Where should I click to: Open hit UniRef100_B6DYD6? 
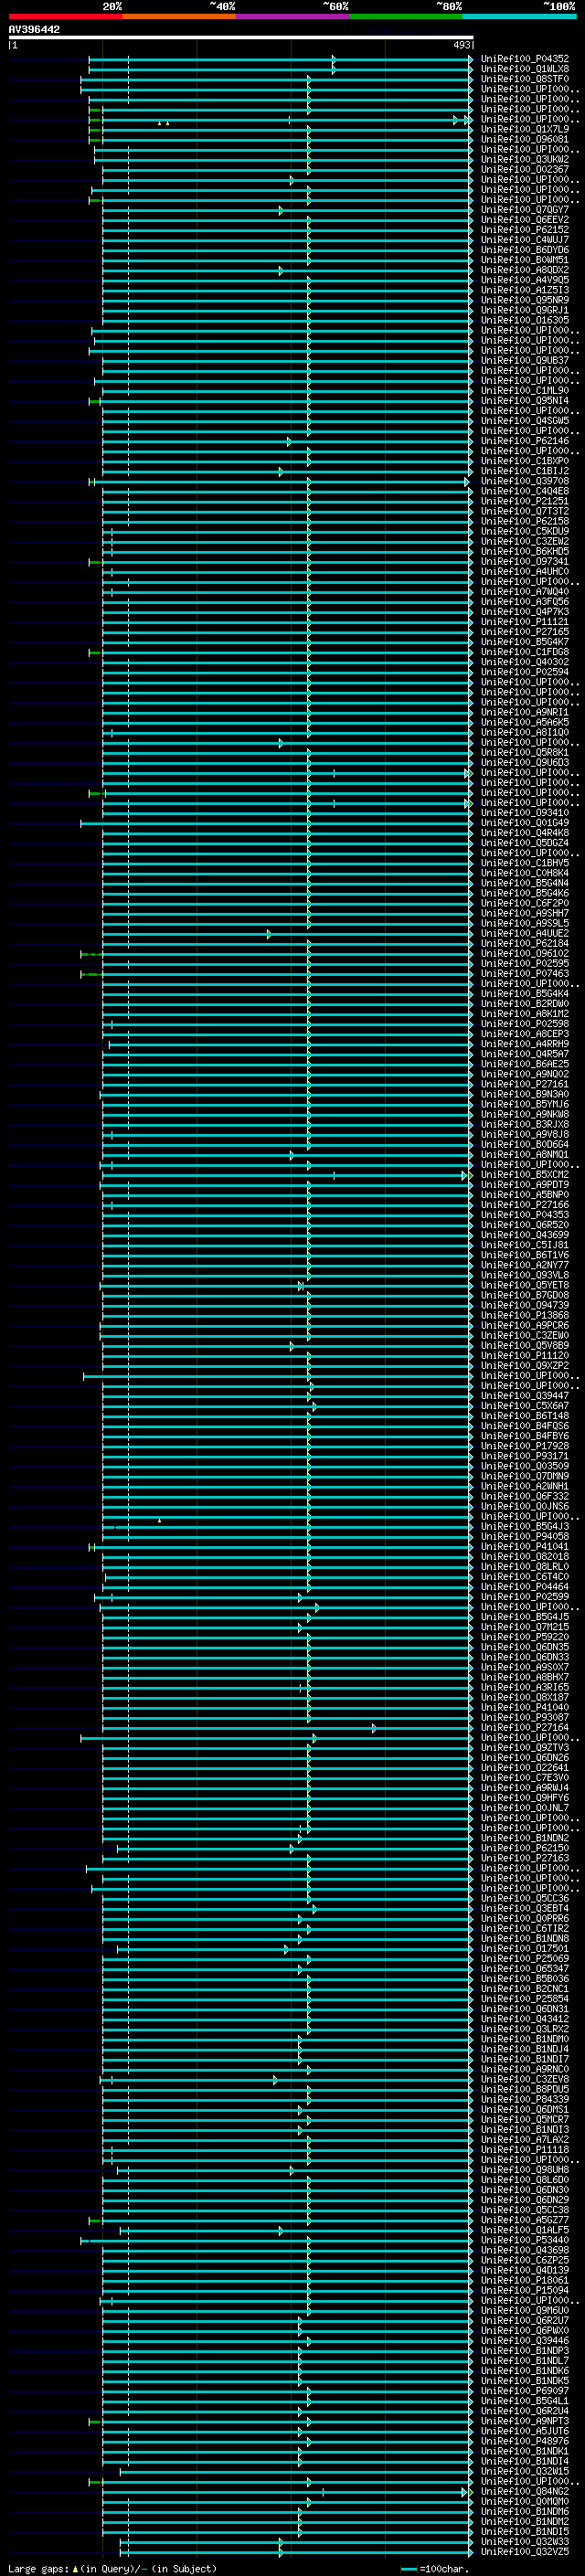525,250
